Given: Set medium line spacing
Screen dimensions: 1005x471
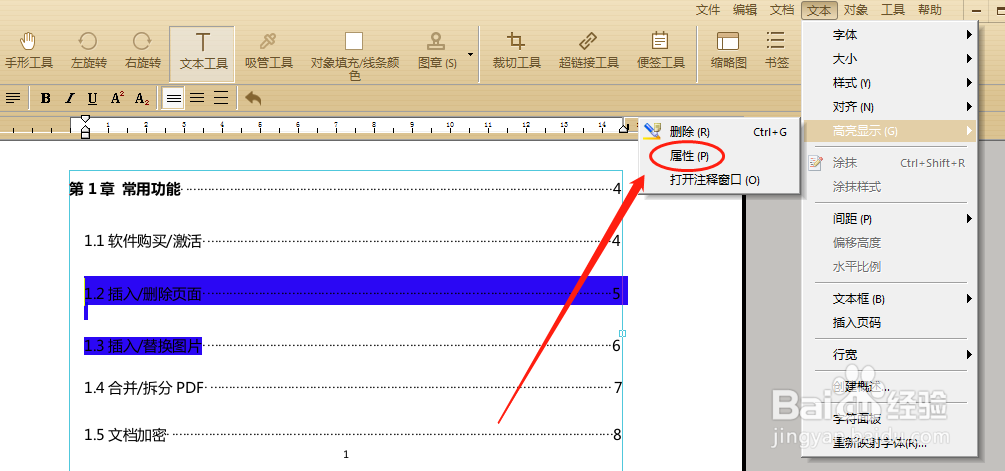Looking at the screenshot, I should click(x=197, y=99).
